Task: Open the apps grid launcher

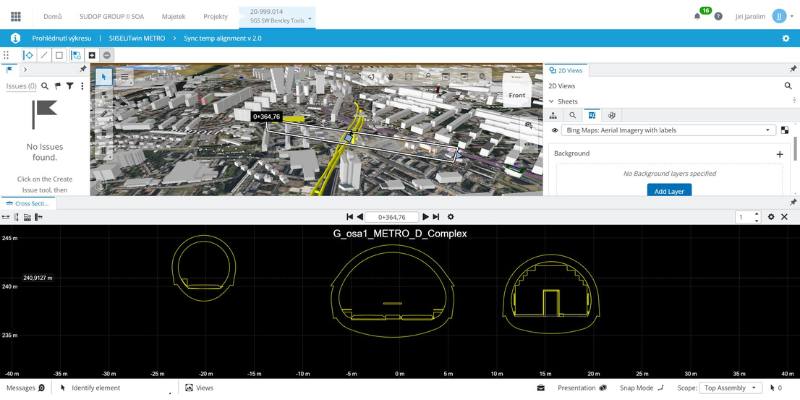Action: point(15,16)
